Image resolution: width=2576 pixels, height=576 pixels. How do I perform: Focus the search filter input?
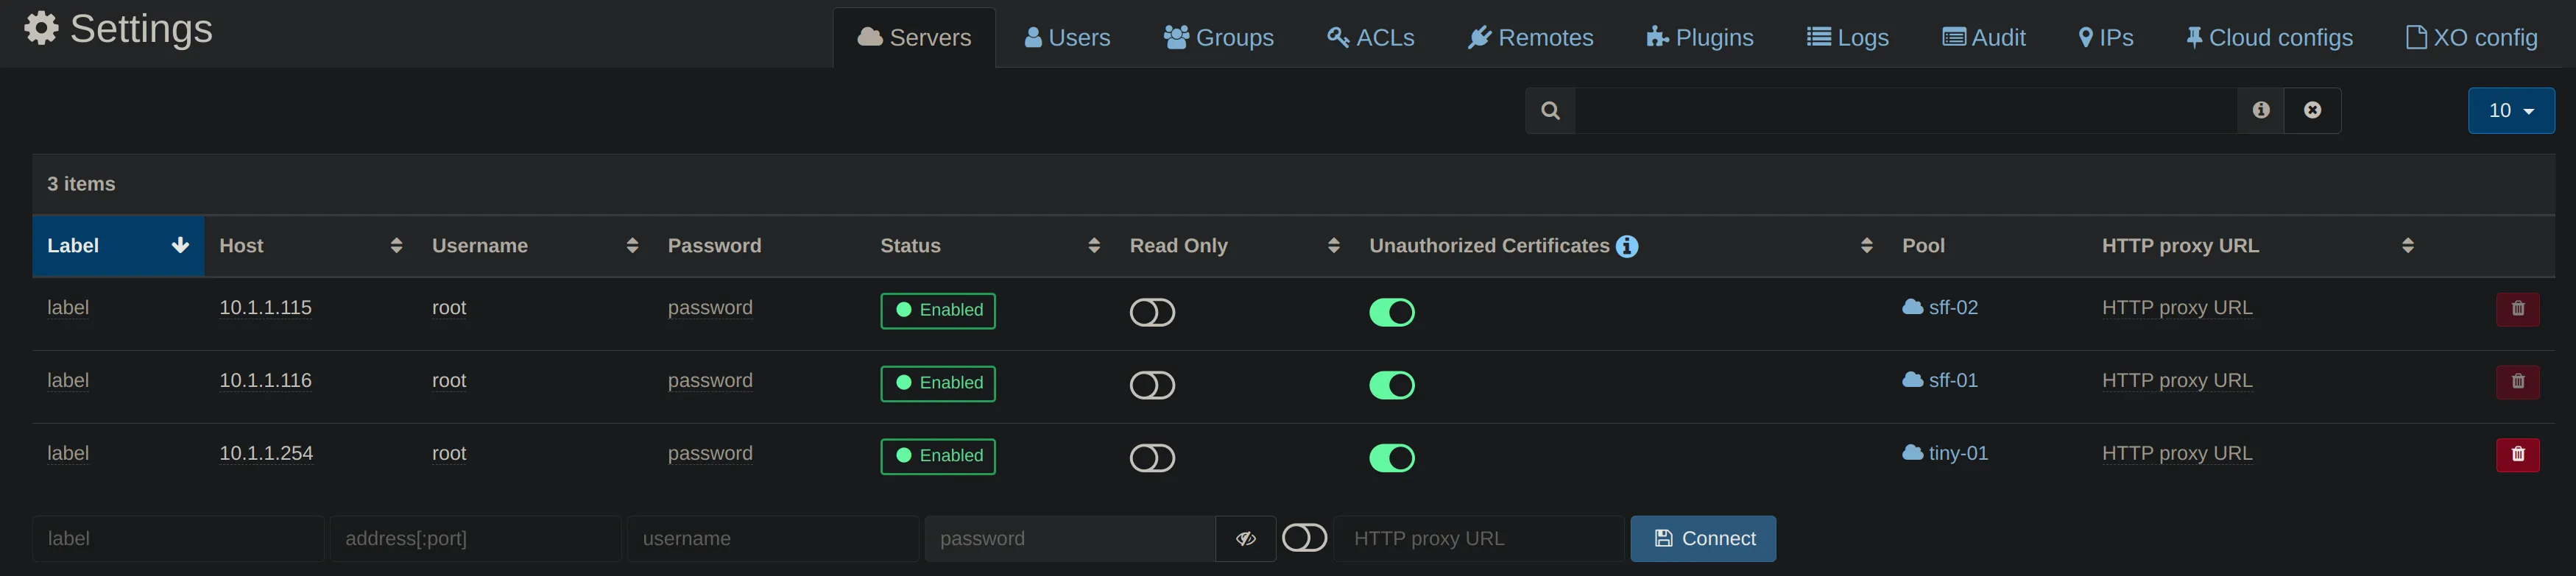tap(1906, 110)
